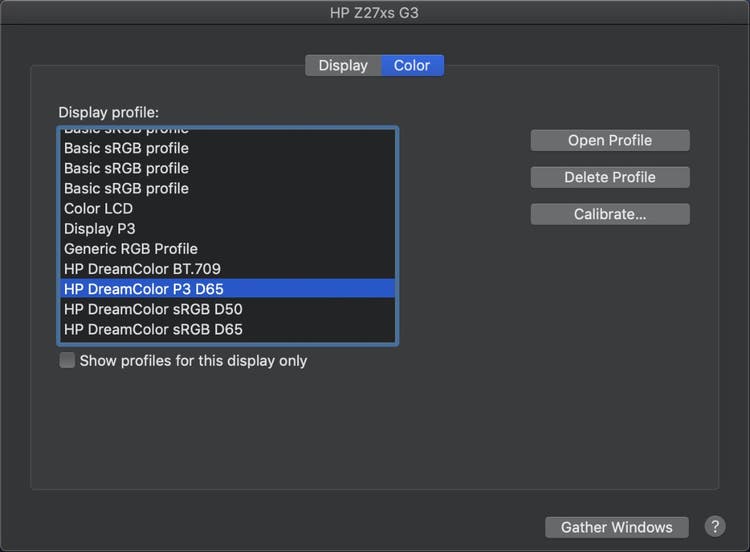Select the HP DreamColor sRGB D65 profile
This screenshot has width=750, height=552.
(x=153, y=329)
